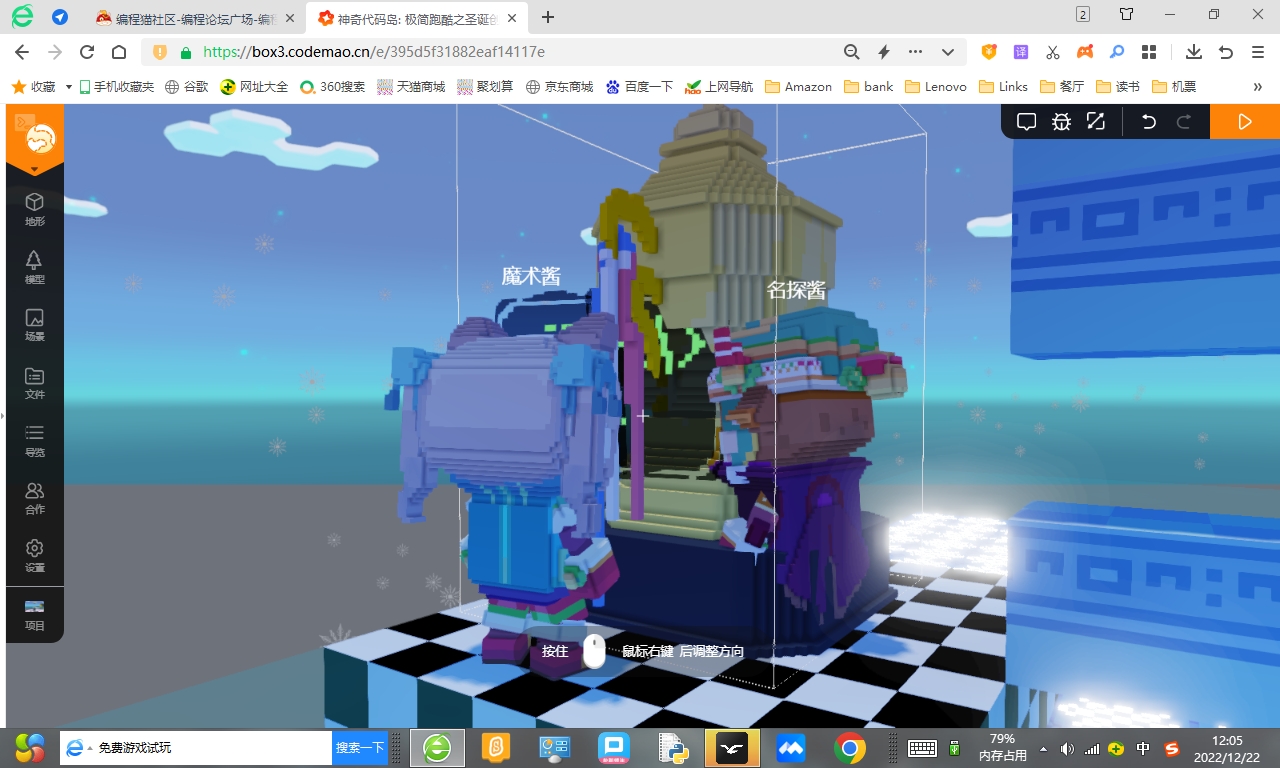Open the 网址大全 bookmark
1280x768 pixels.
point(254,87)
